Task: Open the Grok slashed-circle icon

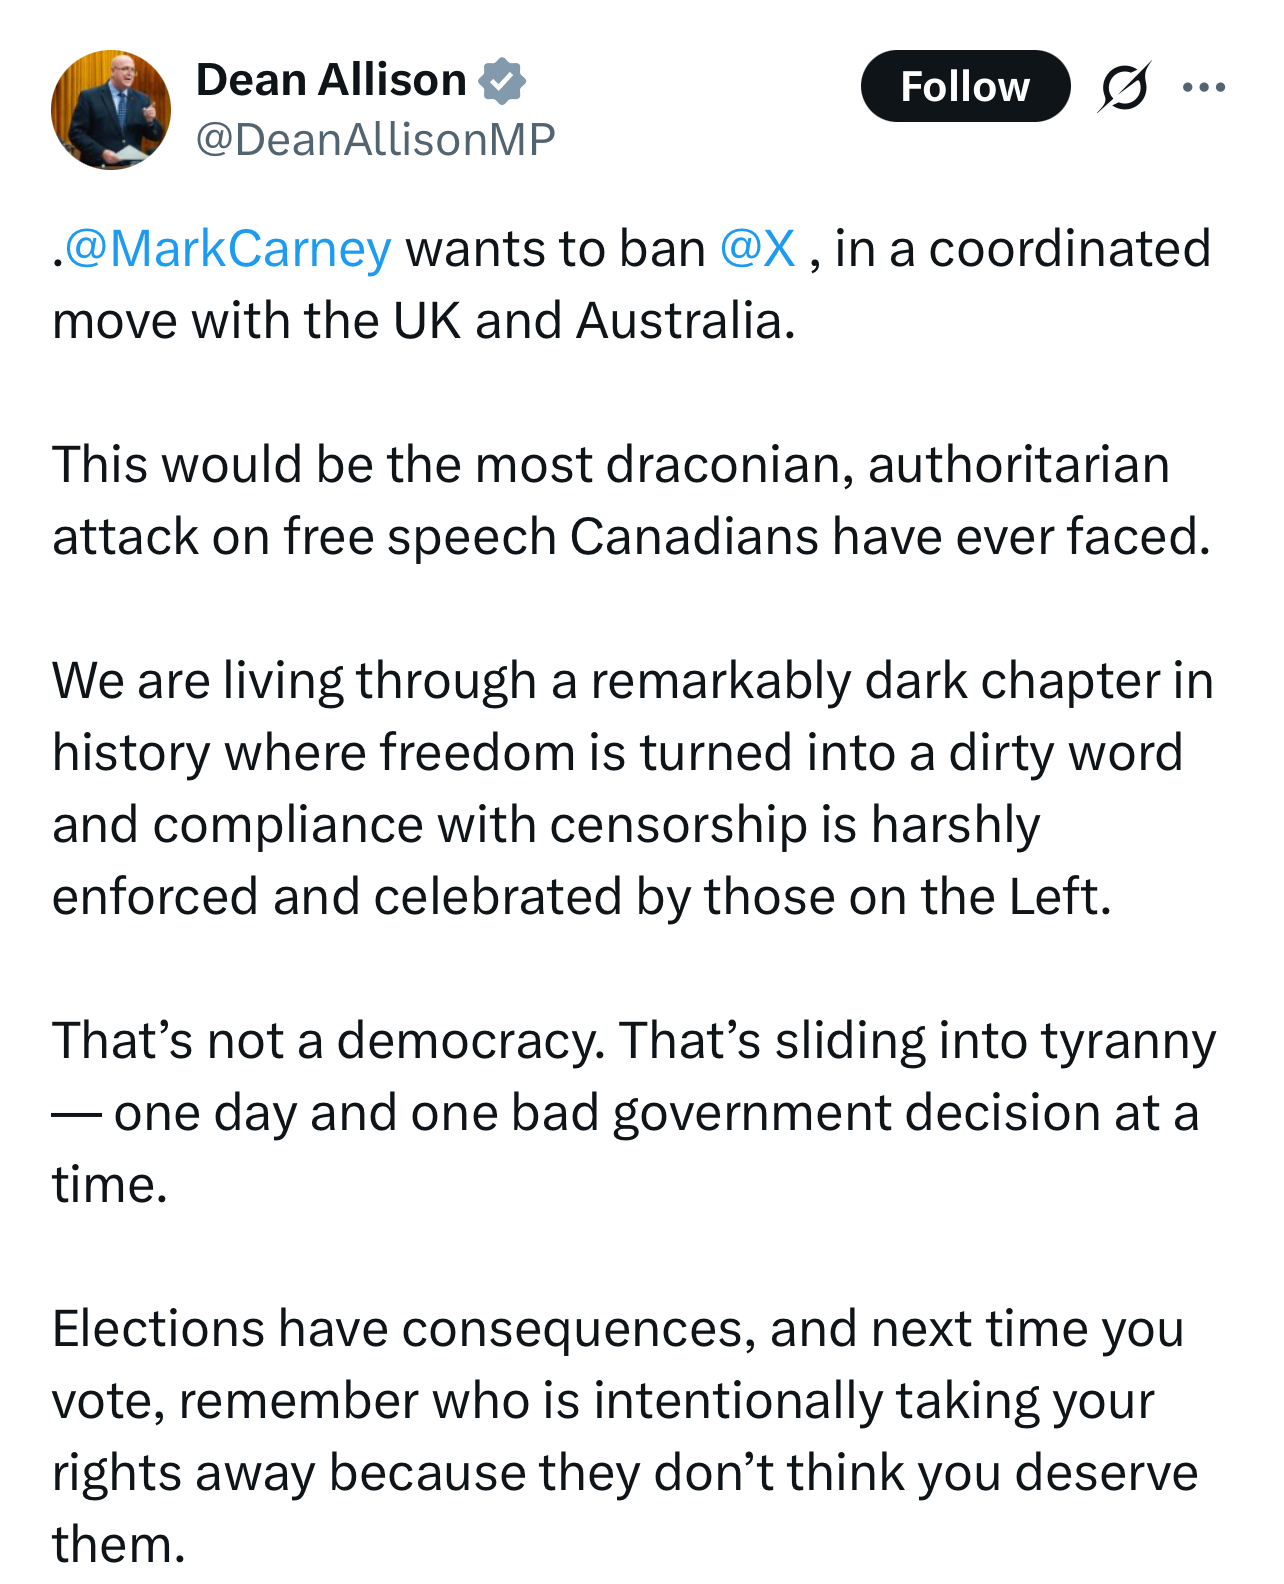Action: coord(1122,87)
